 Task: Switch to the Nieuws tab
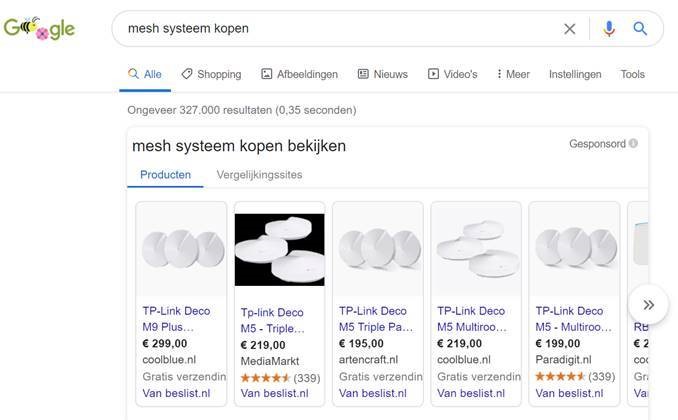pyautogui.click(x=382, y=74)
